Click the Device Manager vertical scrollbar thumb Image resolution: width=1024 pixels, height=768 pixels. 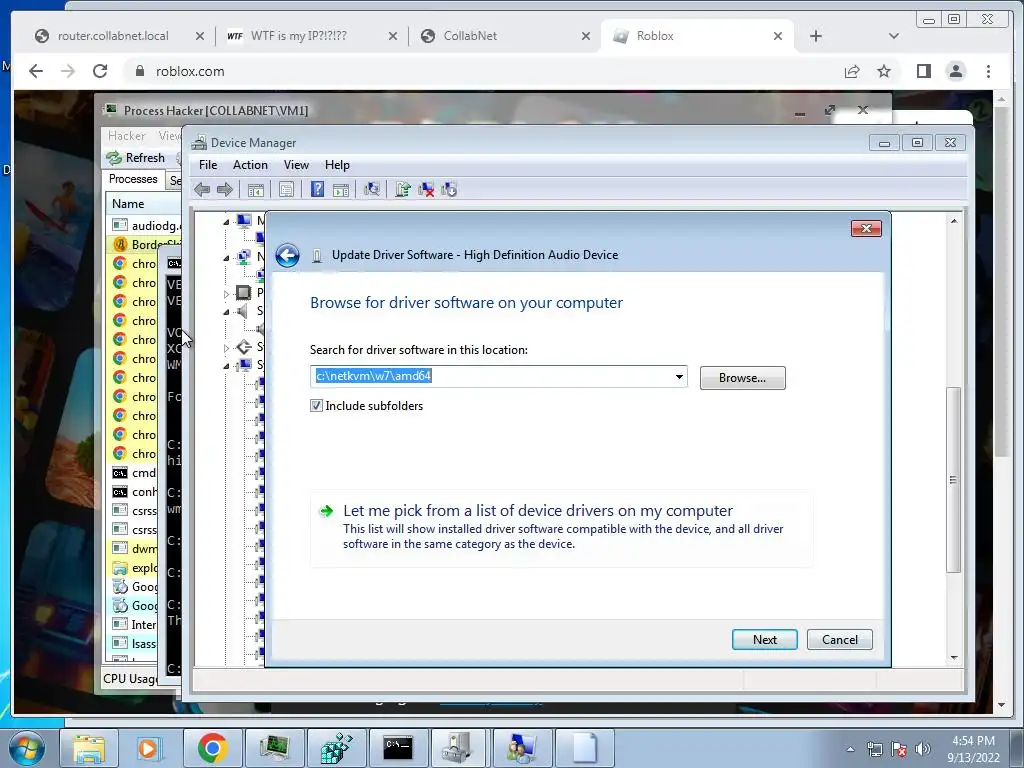tap(953, 480)
